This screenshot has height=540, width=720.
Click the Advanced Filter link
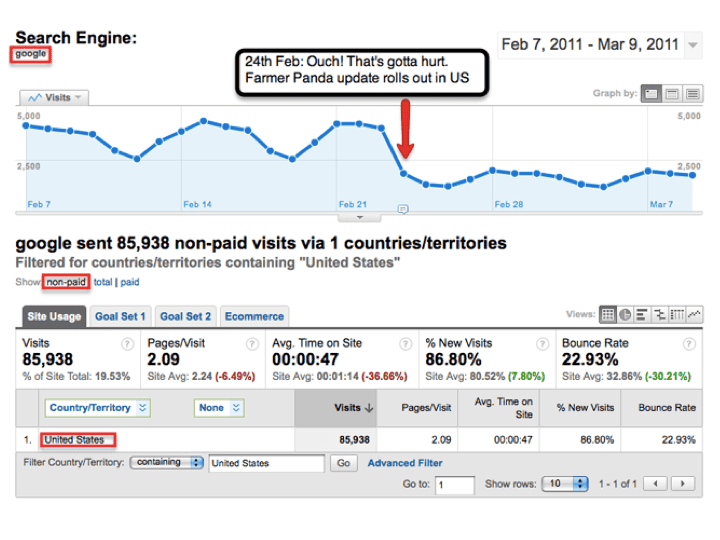tap(404, 463)
